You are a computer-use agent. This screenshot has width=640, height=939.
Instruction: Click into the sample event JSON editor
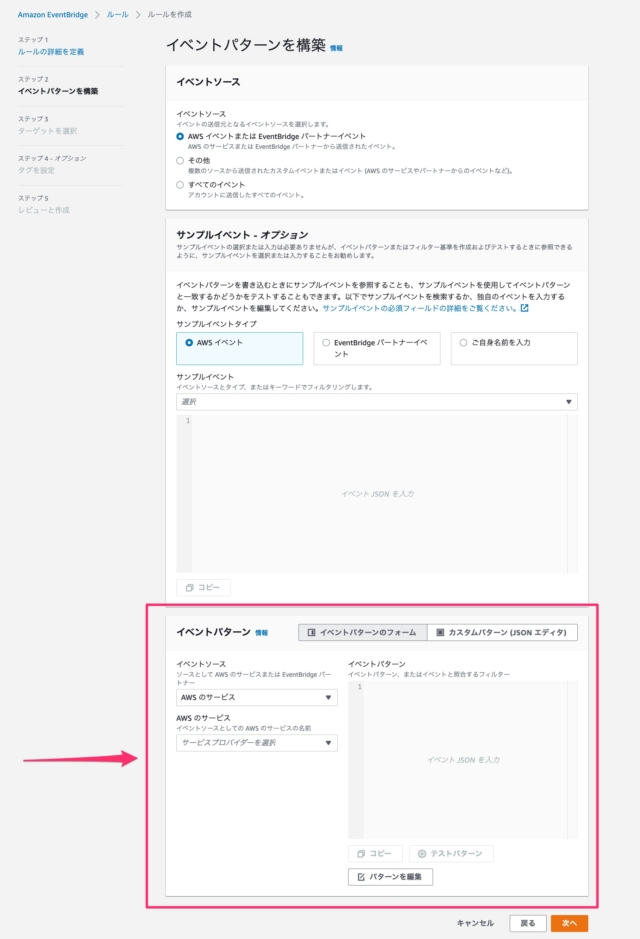[377, 493]
